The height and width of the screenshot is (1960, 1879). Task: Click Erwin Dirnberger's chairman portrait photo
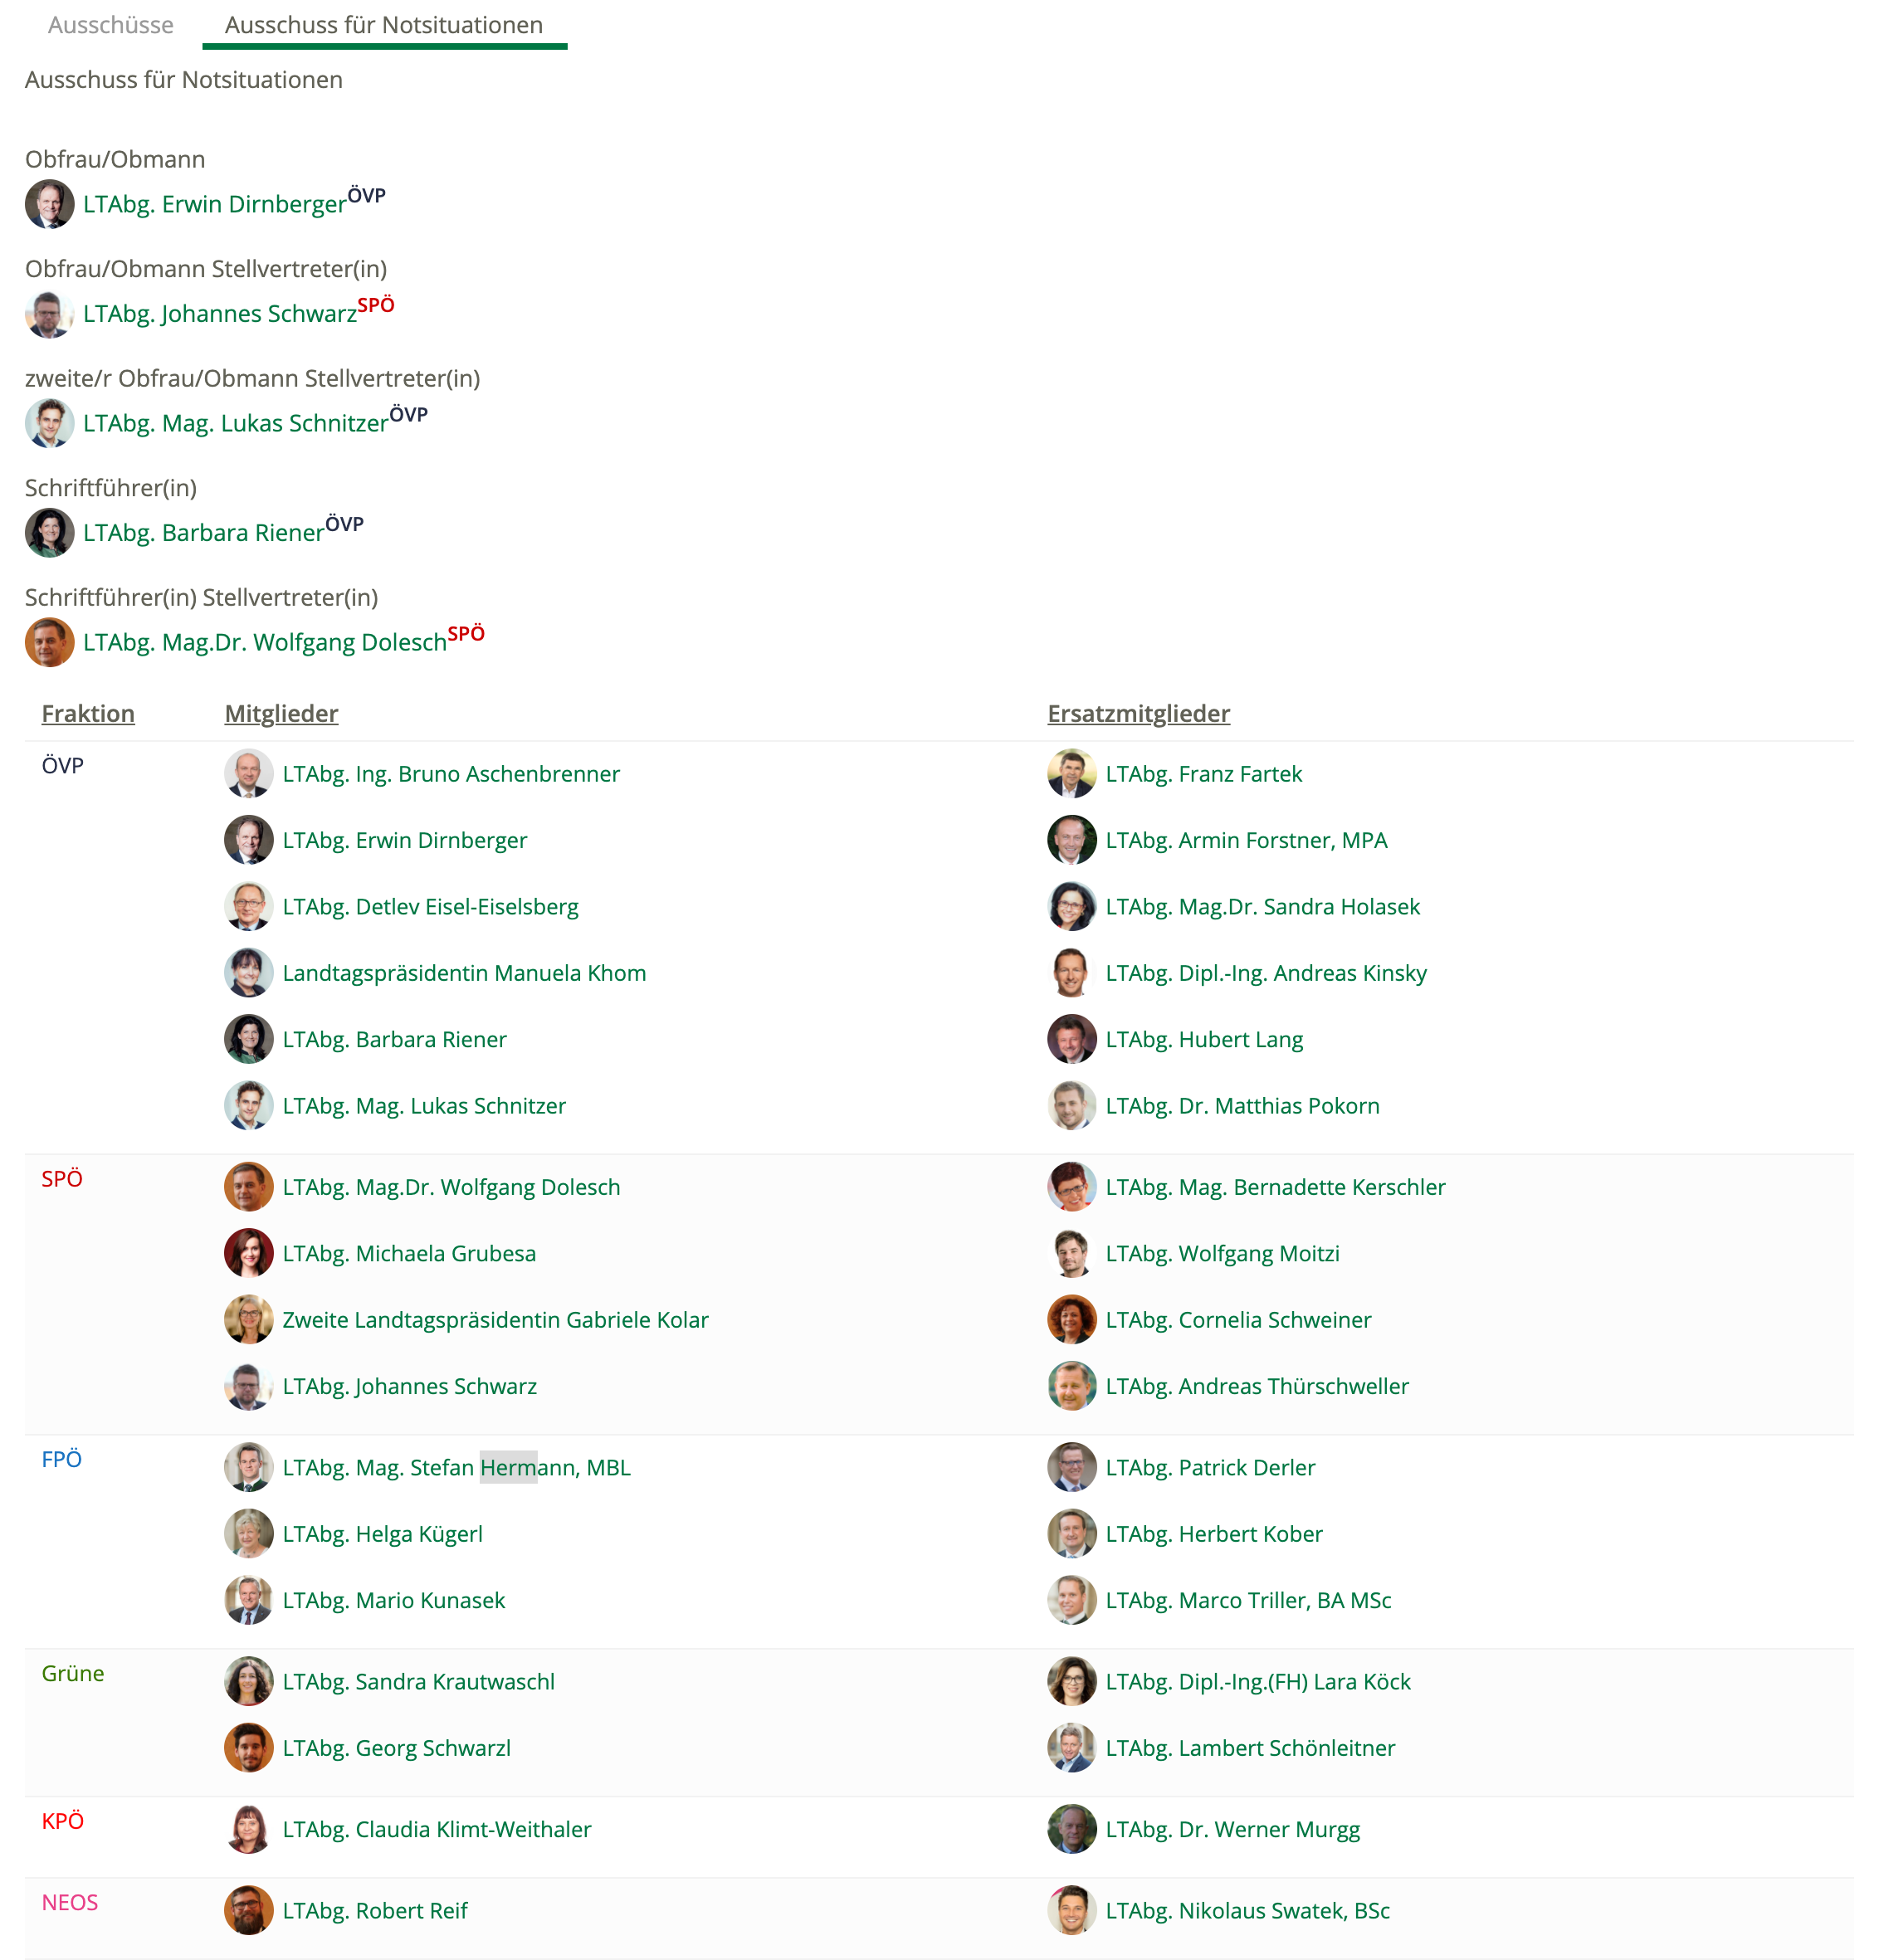coord(49,204)
